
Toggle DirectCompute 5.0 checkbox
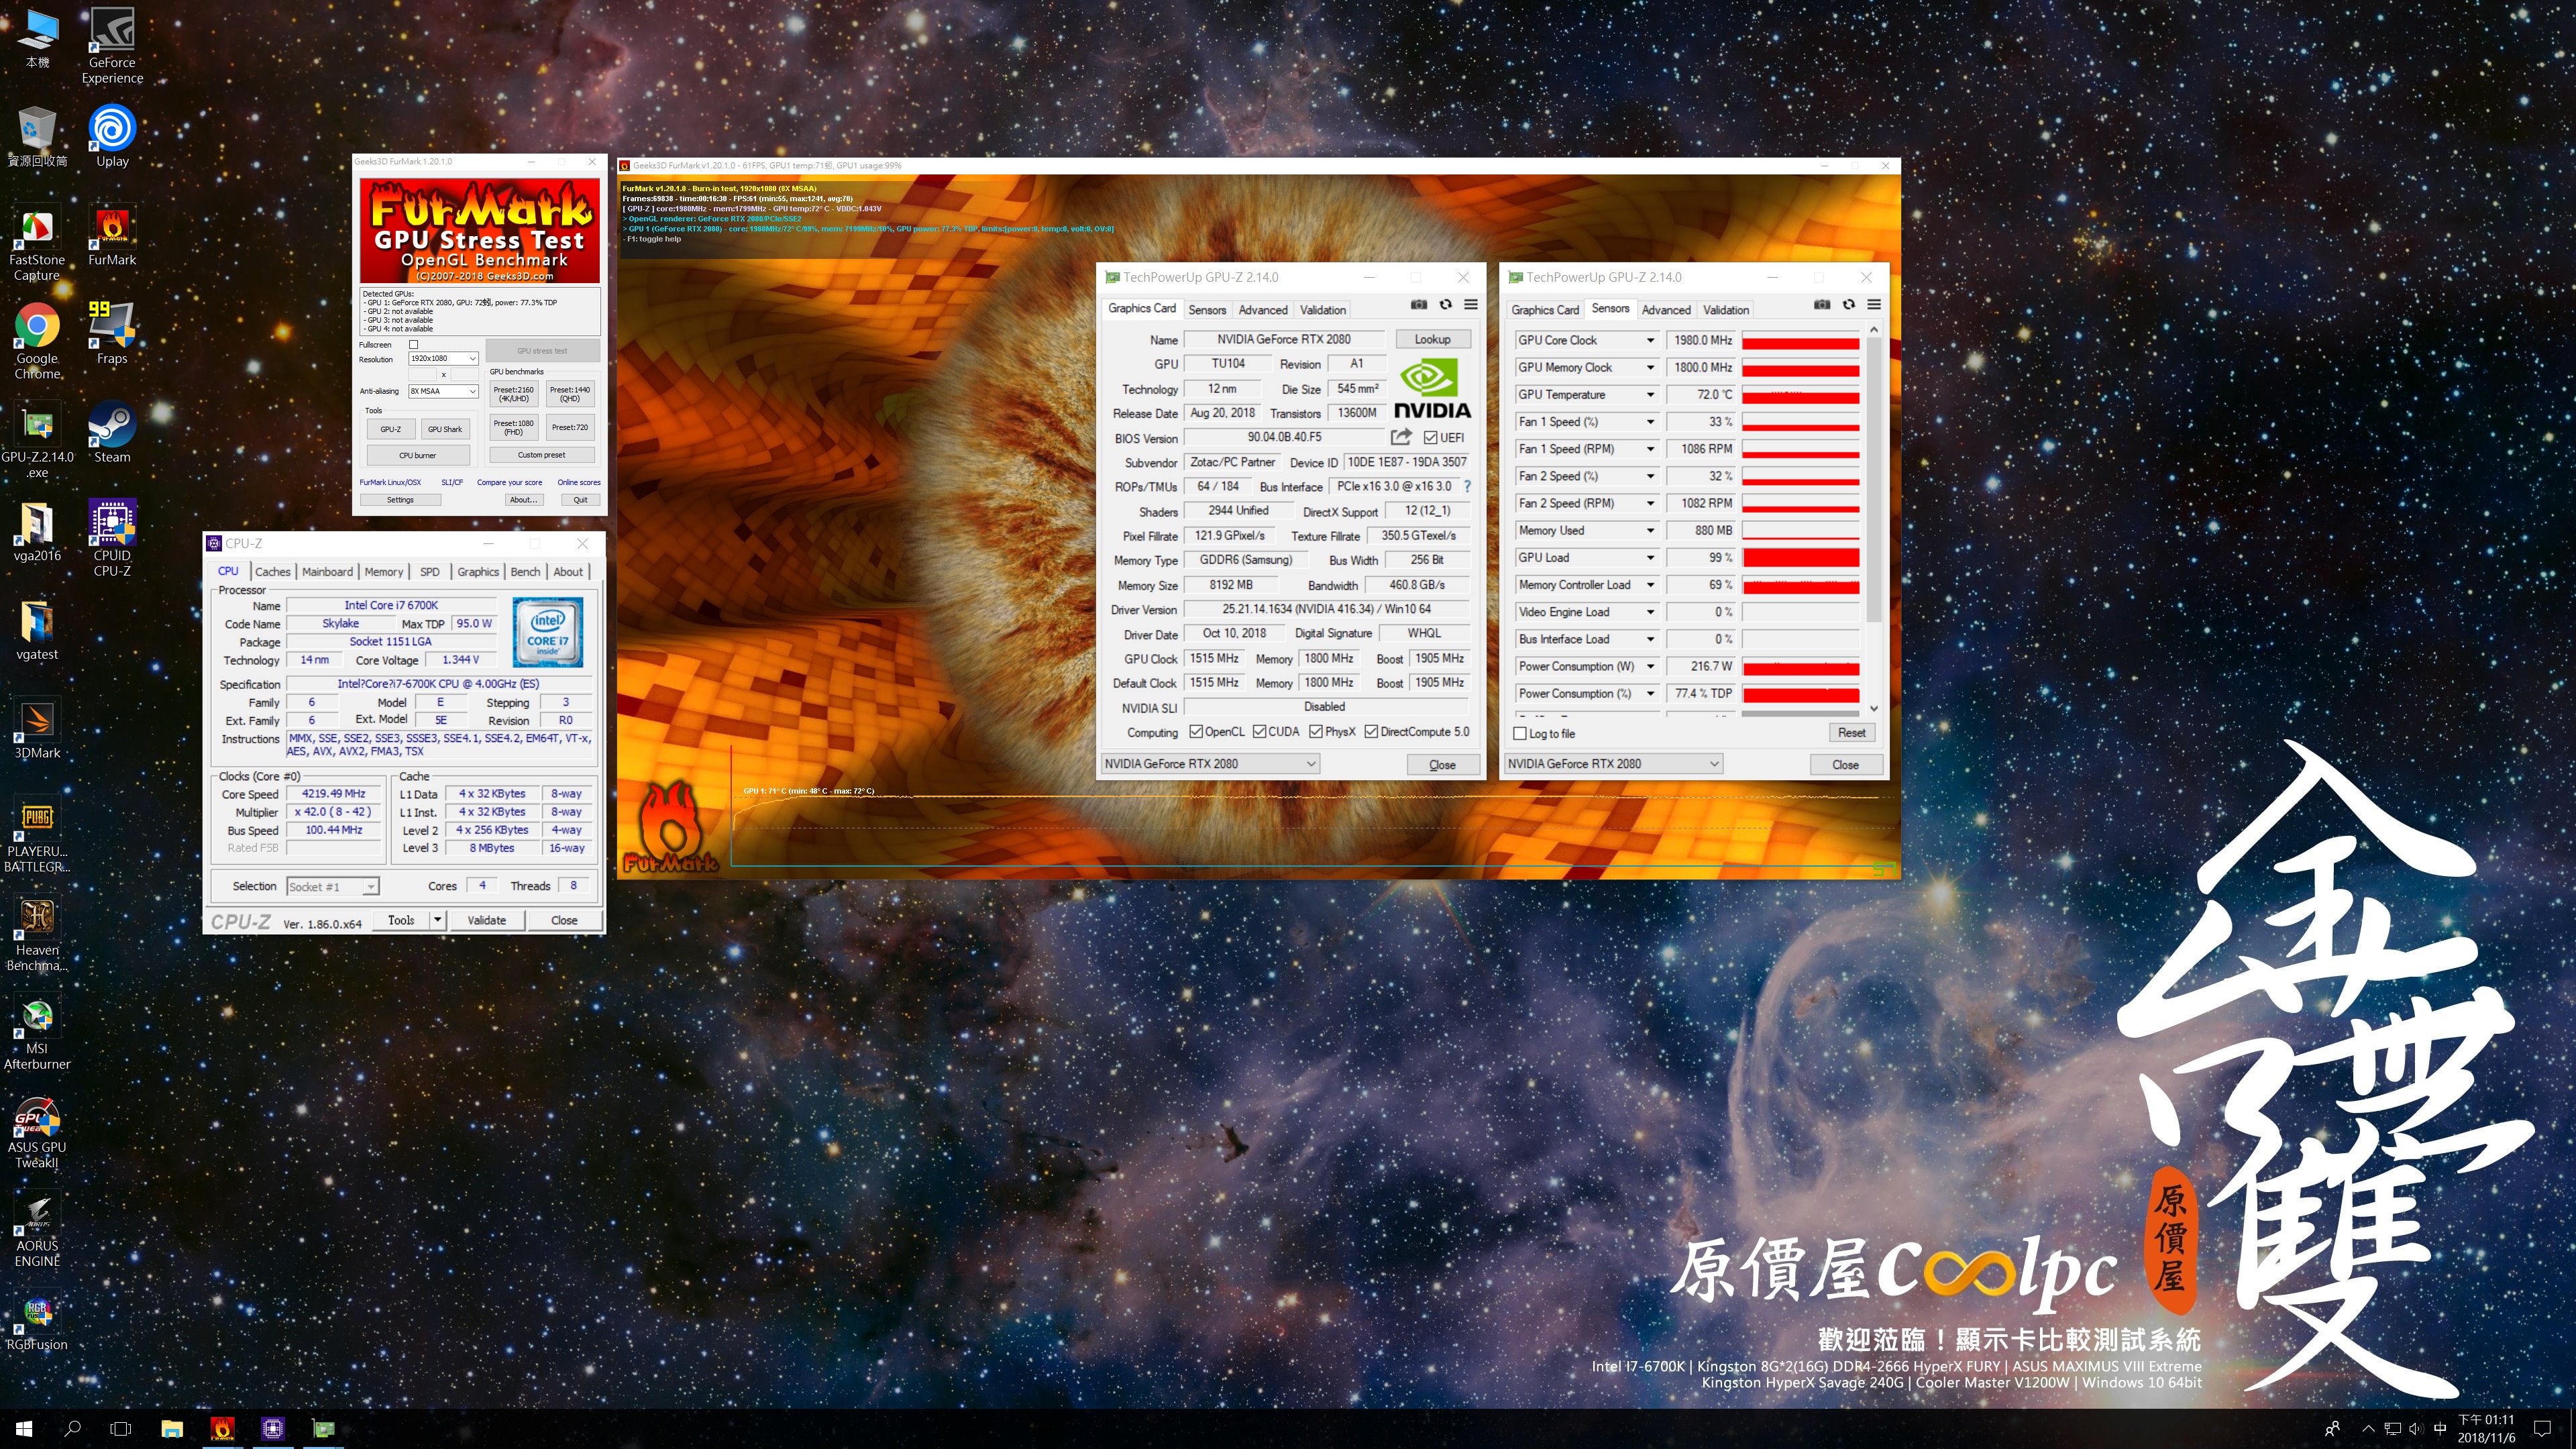pos(1372,732)
